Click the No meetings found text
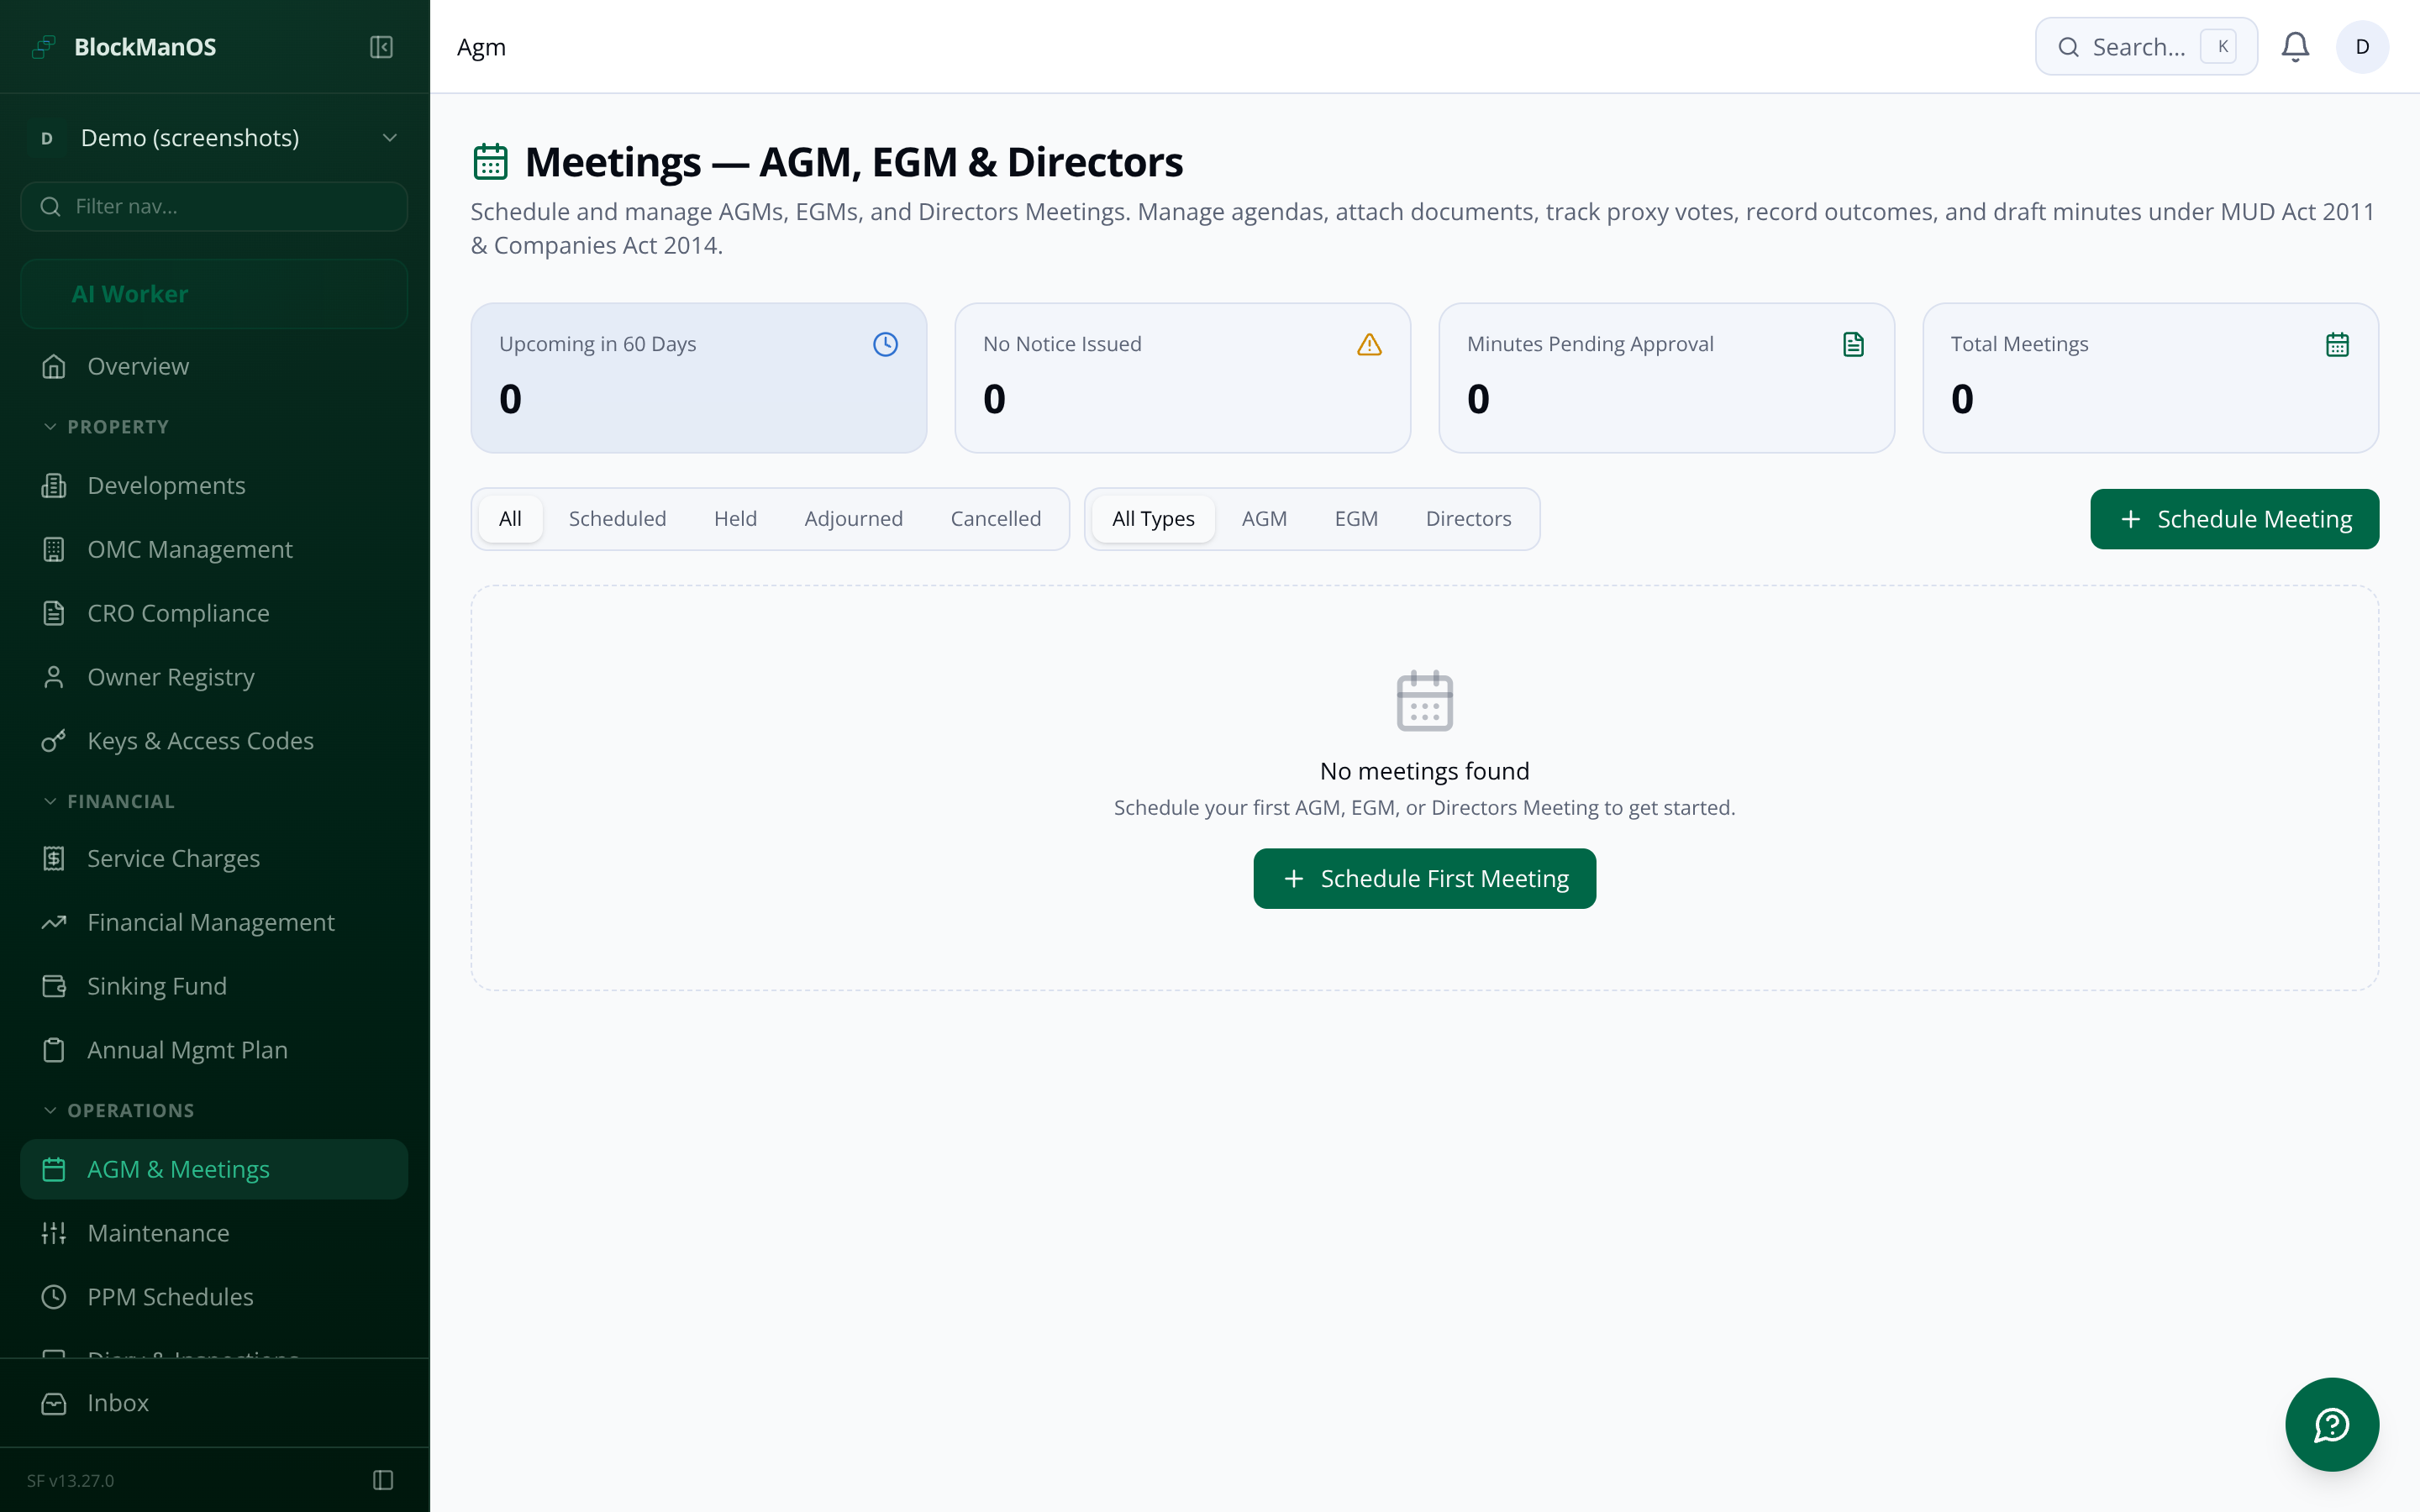Image resolution: width=2420 pixels, height=1512 pixels. 1424,771
